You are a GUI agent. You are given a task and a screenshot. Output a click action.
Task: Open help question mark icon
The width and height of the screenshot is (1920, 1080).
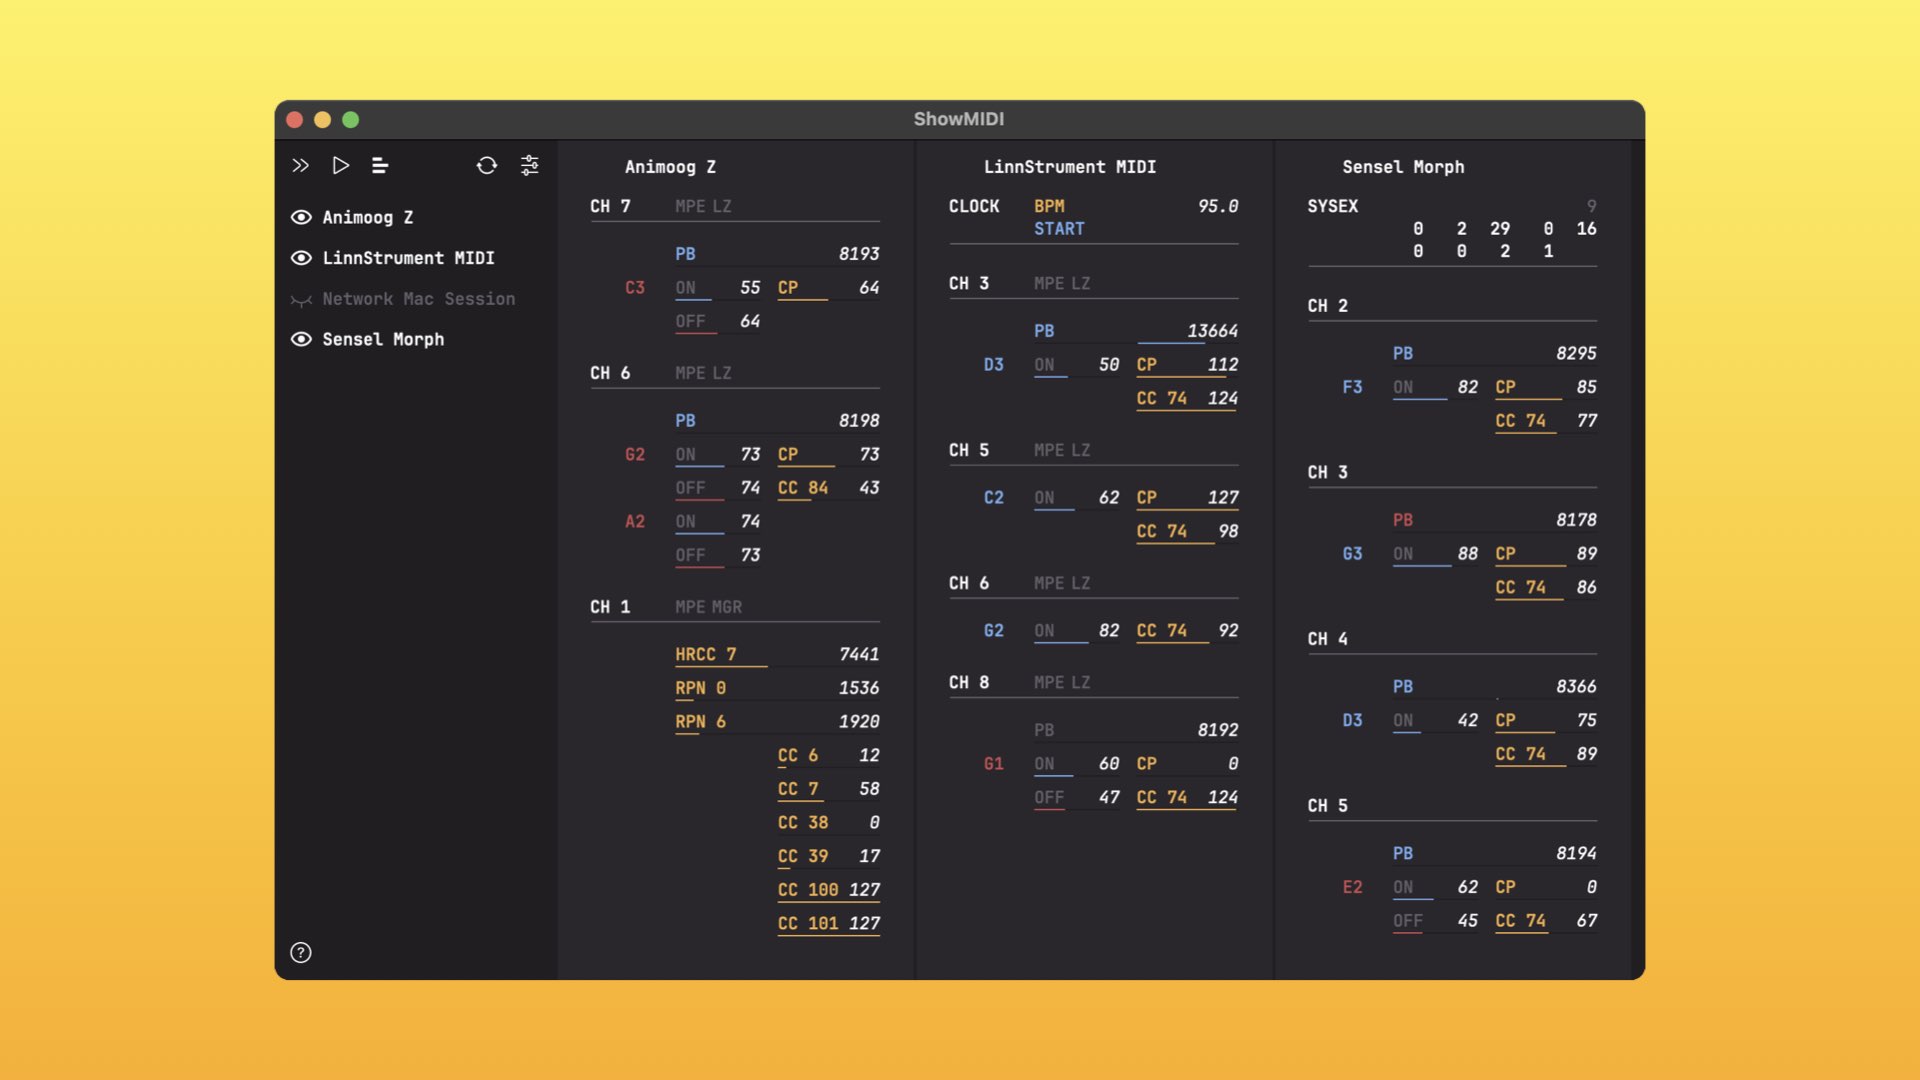coord(301,953)
